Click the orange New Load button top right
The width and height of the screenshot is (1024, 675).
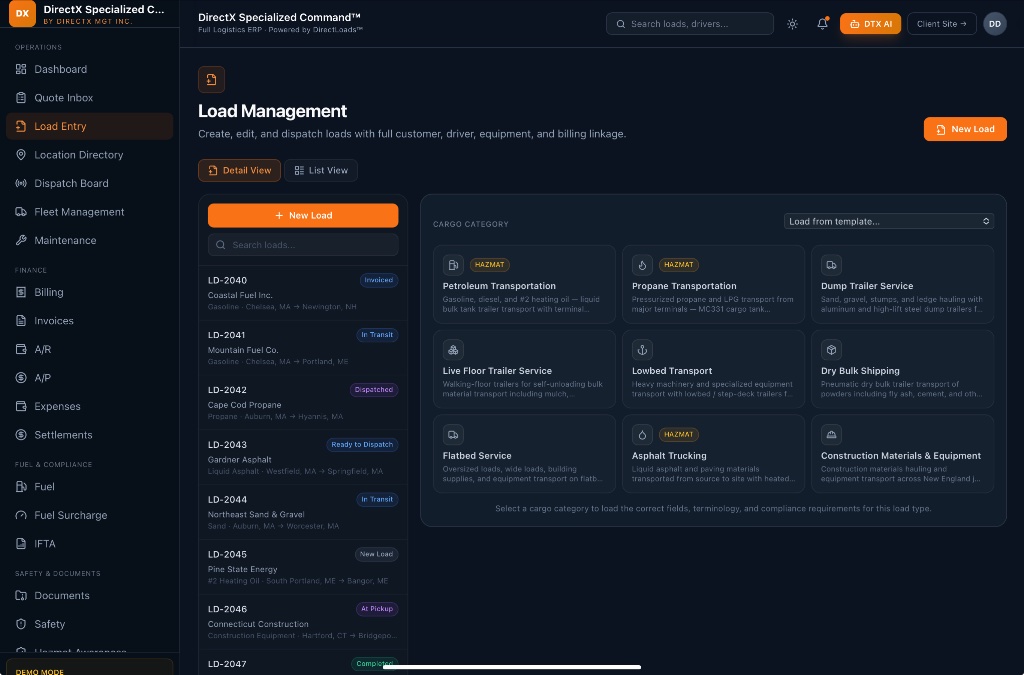[x=965, y=129]
